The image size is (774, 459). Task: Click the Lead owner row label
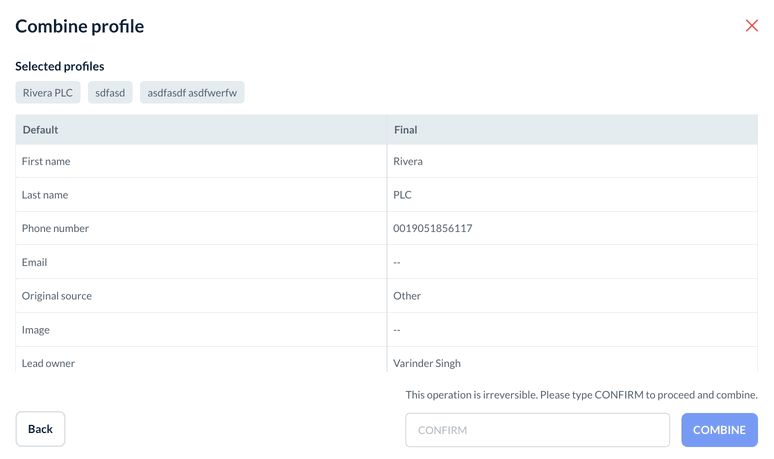(x=48, y=363)
